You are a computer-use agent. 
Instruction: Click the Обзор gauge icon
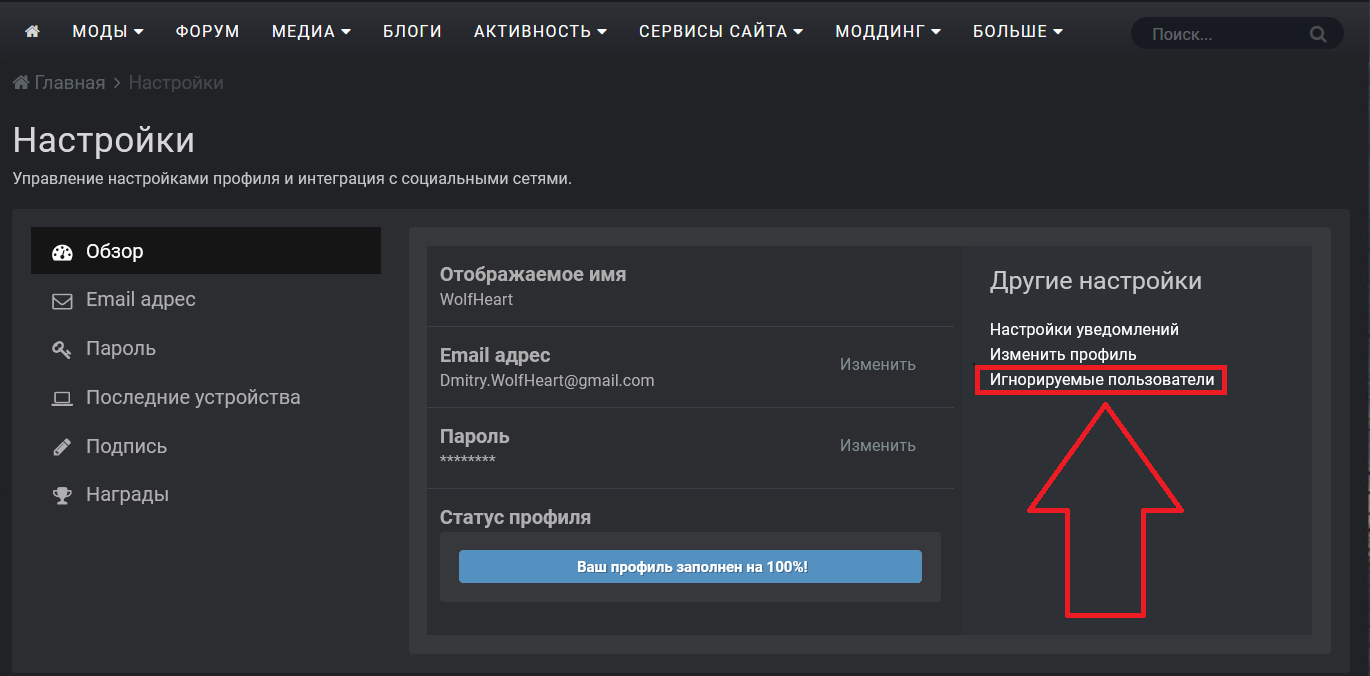coord(63,252)
